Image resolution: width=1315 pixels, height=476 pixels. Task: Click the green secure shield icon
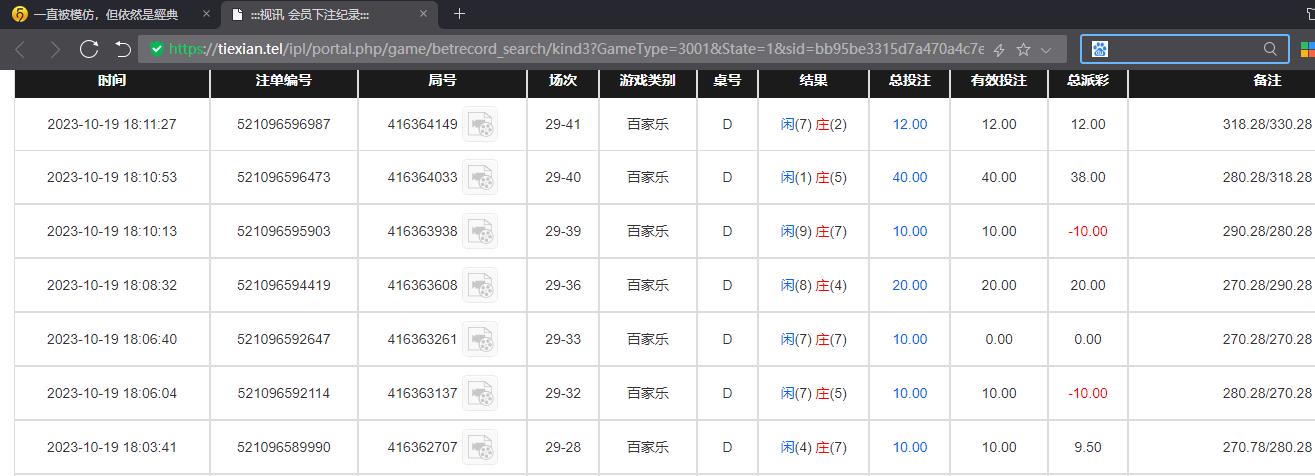pyautogui.click(x=156, y=49)
